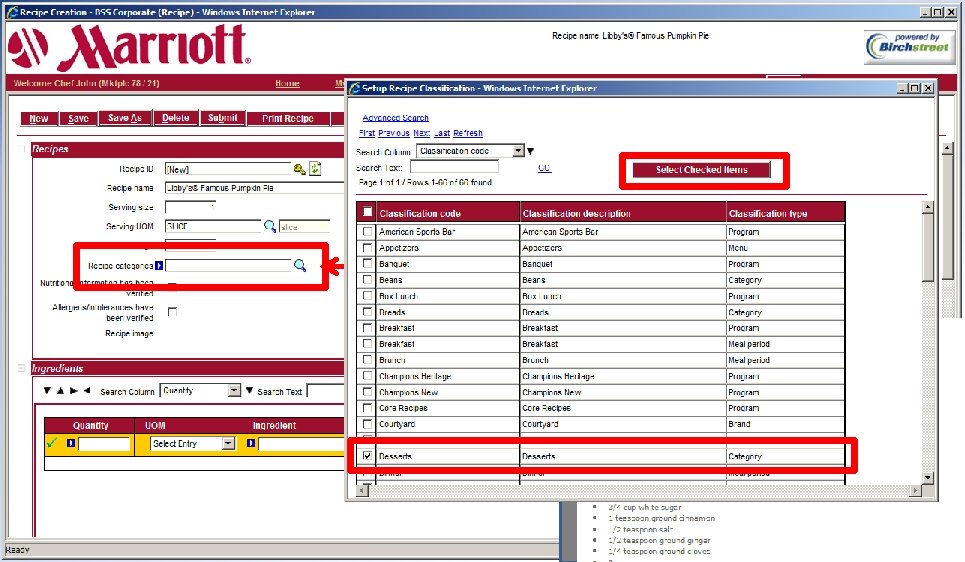Viewport: 965px width, 562px height.
Task: Click the Classification type column header
Action: coord(785,213)
